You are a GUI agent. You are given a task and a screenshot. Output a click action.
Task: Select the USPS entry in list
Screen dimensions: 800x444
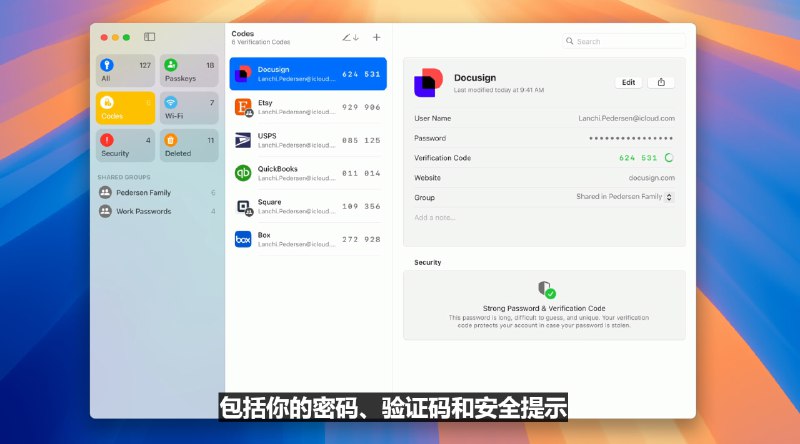(x=308, y=140)
